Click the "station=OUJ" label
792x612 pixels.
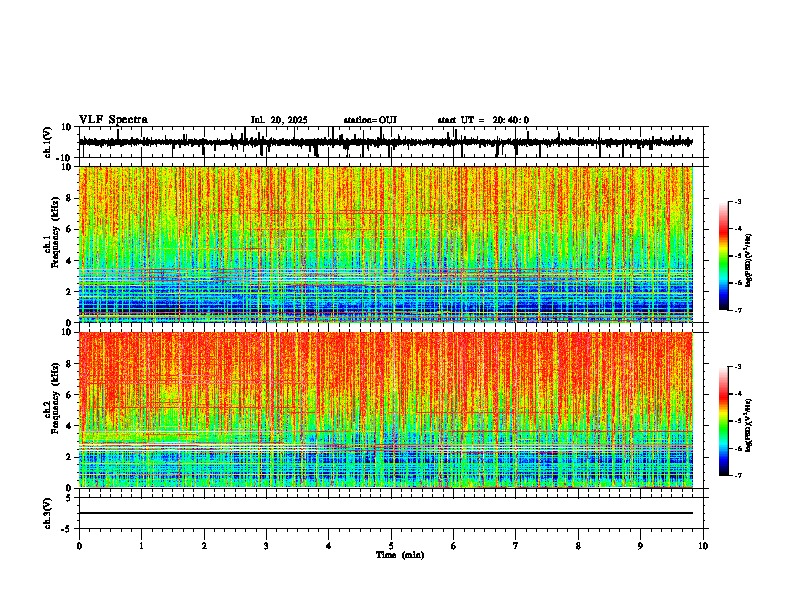pos(370,120)
